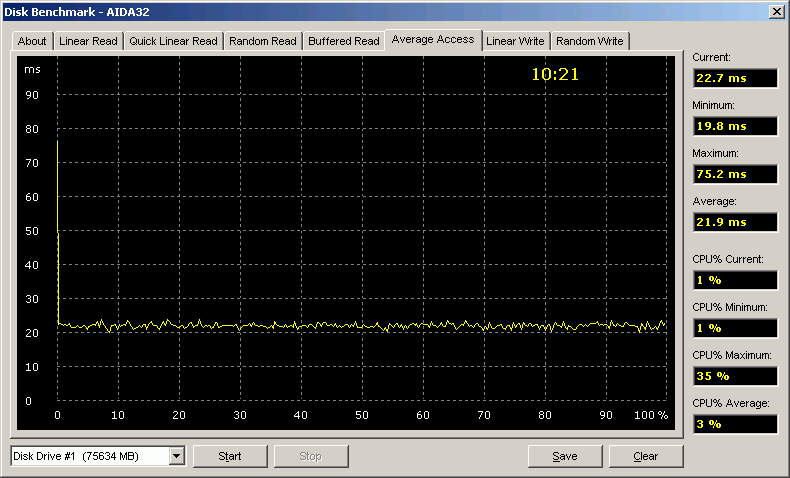
Task: Go to the Random Read tab
Action: click(262, 41)
